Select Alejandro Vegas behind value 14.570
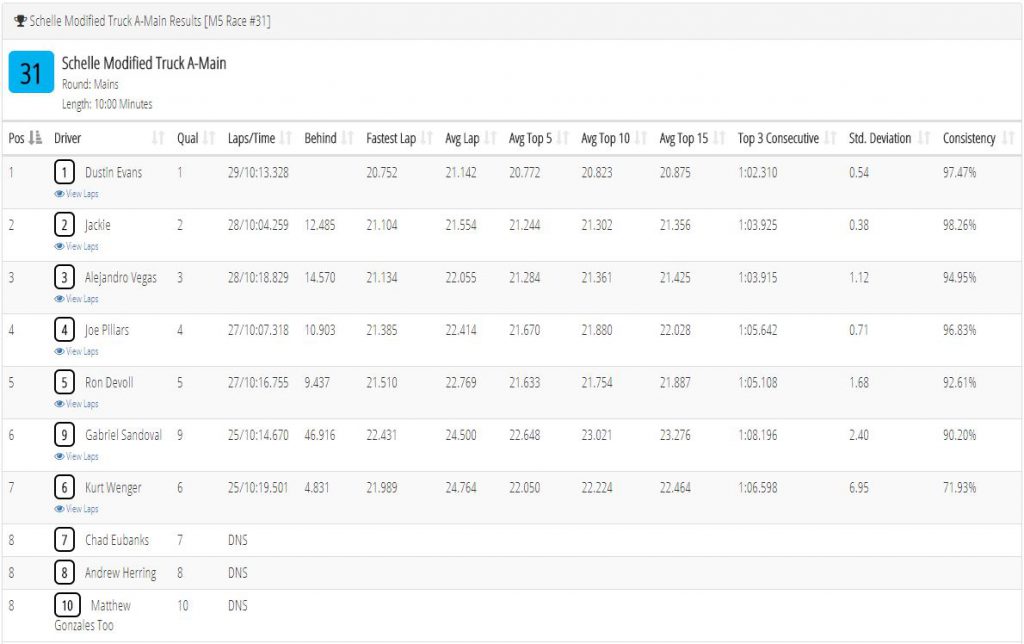The height and width of the screenshot is (644, 1024). pyautogui.click(x=320, y=278)
